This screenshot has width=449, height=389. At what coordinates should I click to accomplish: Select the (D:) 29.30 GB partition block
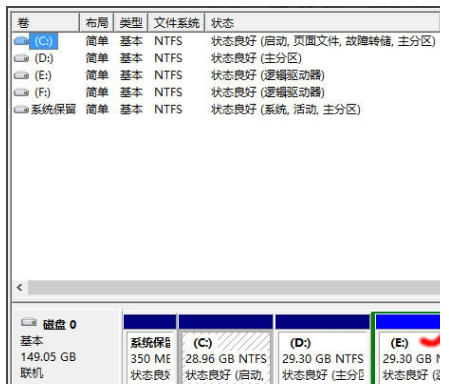point(322,349)
